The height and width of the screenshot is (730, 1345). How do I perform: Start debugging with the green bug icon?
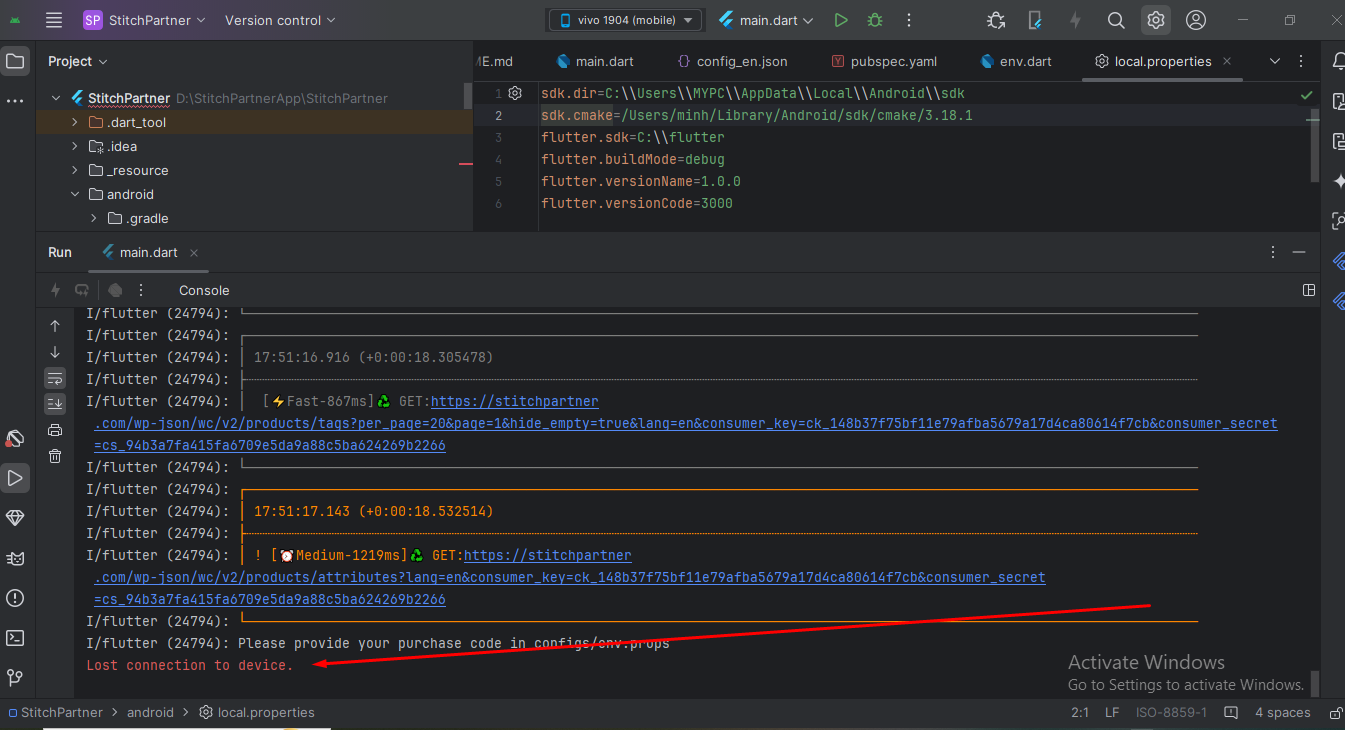pyautogui.click(x=875, y=20)
